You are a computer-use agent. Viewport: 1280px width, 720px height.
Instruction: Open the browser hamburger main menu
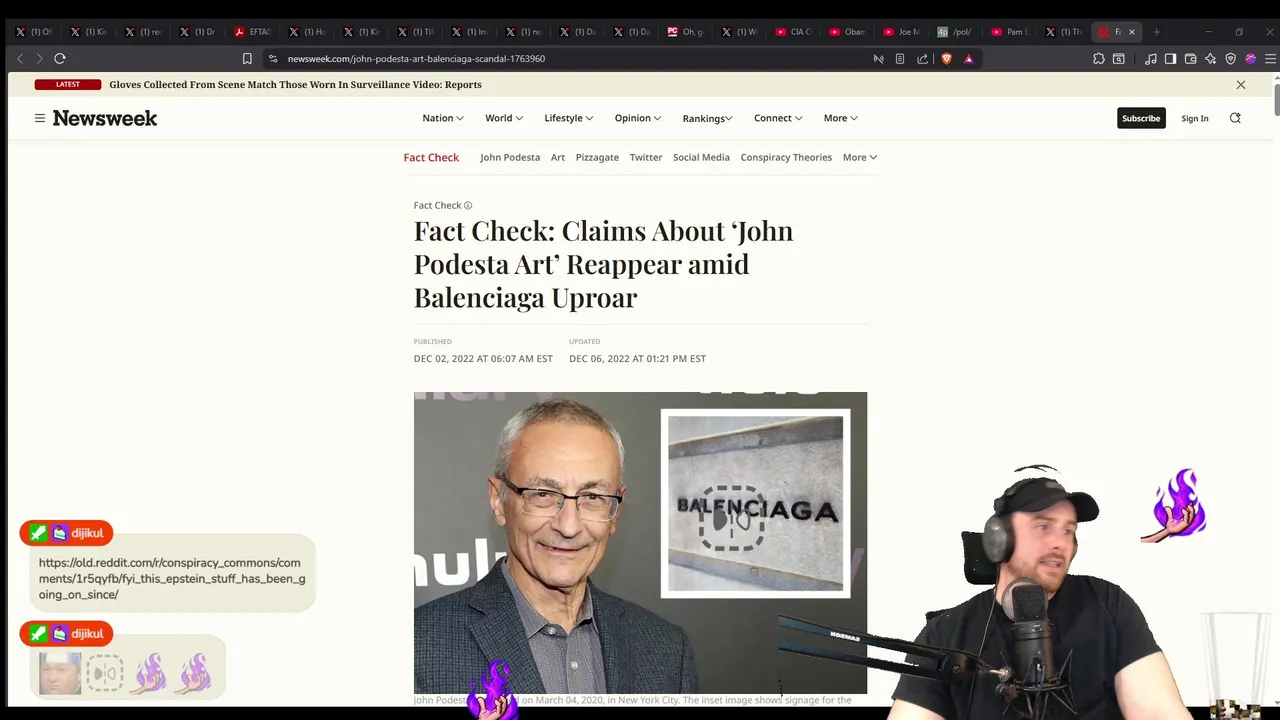point(1270,59)
